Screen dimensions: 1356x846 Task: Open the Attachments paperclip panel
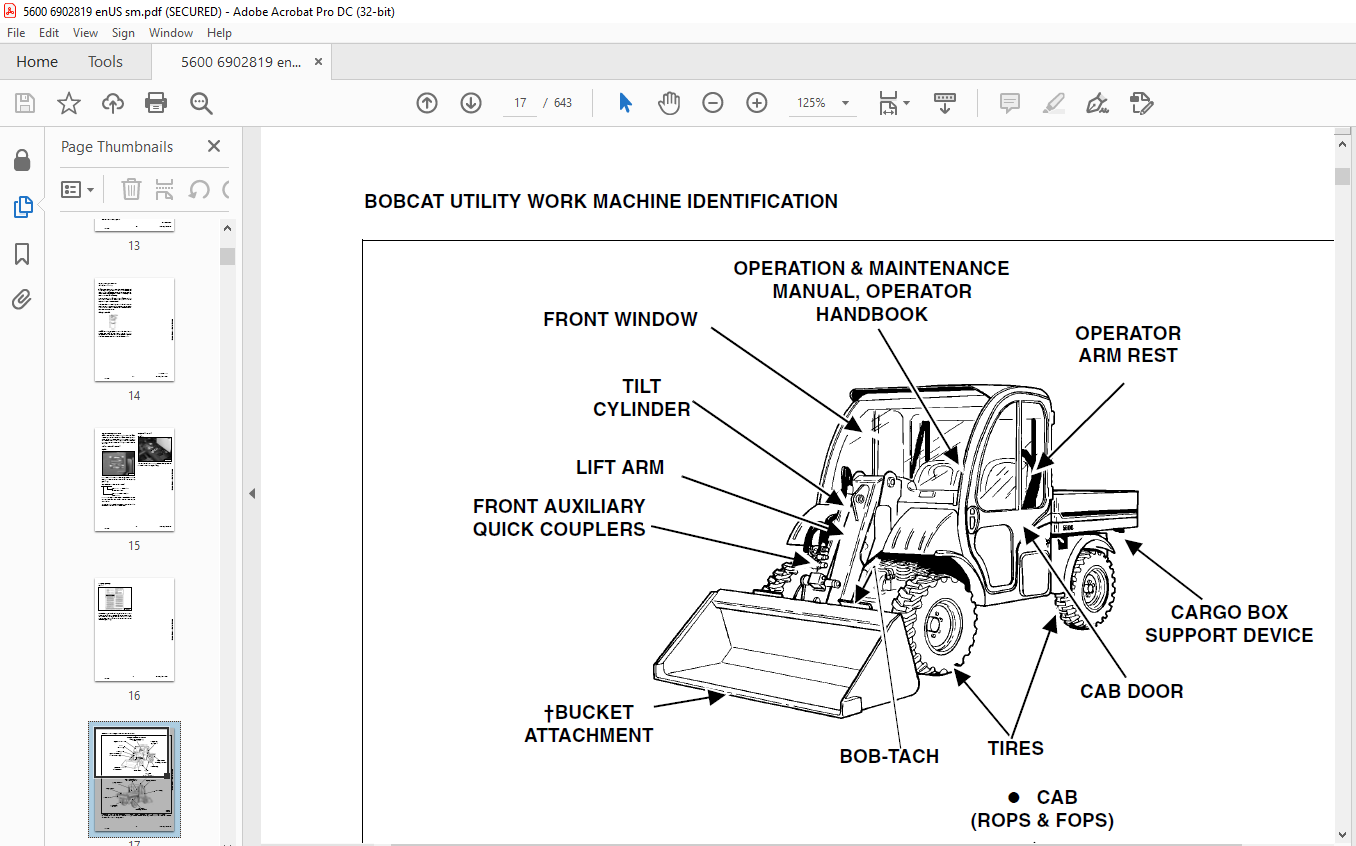coord(22,300)
